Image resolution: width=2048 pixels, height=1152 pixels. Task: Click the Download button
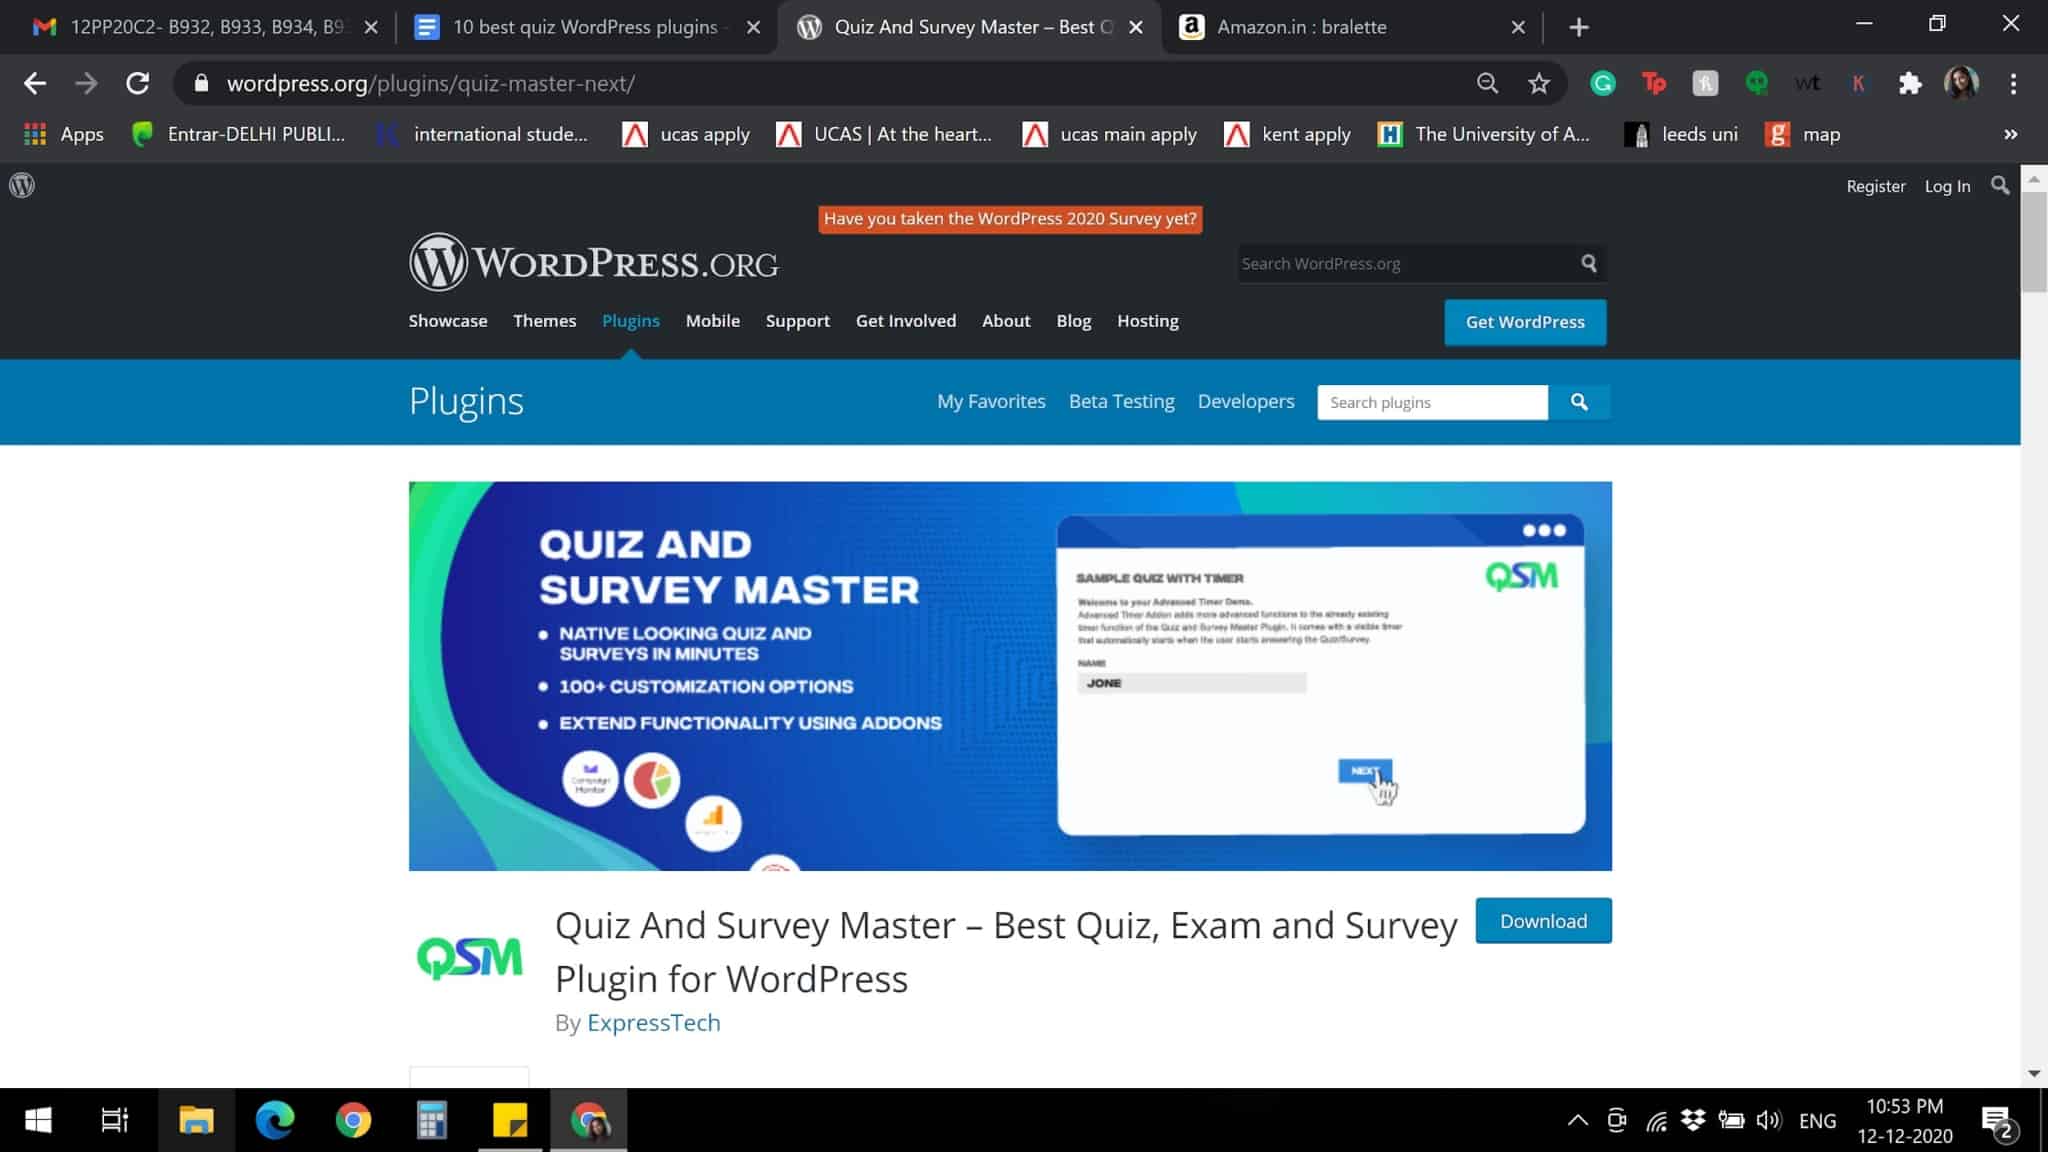[1543, 920]
